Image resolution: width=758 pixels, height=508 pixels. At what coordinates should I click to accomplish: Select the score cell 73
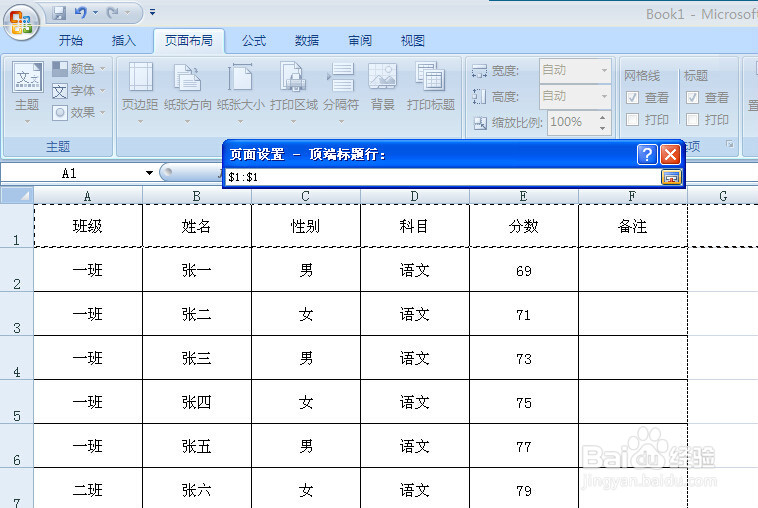[x=524, y=358]
